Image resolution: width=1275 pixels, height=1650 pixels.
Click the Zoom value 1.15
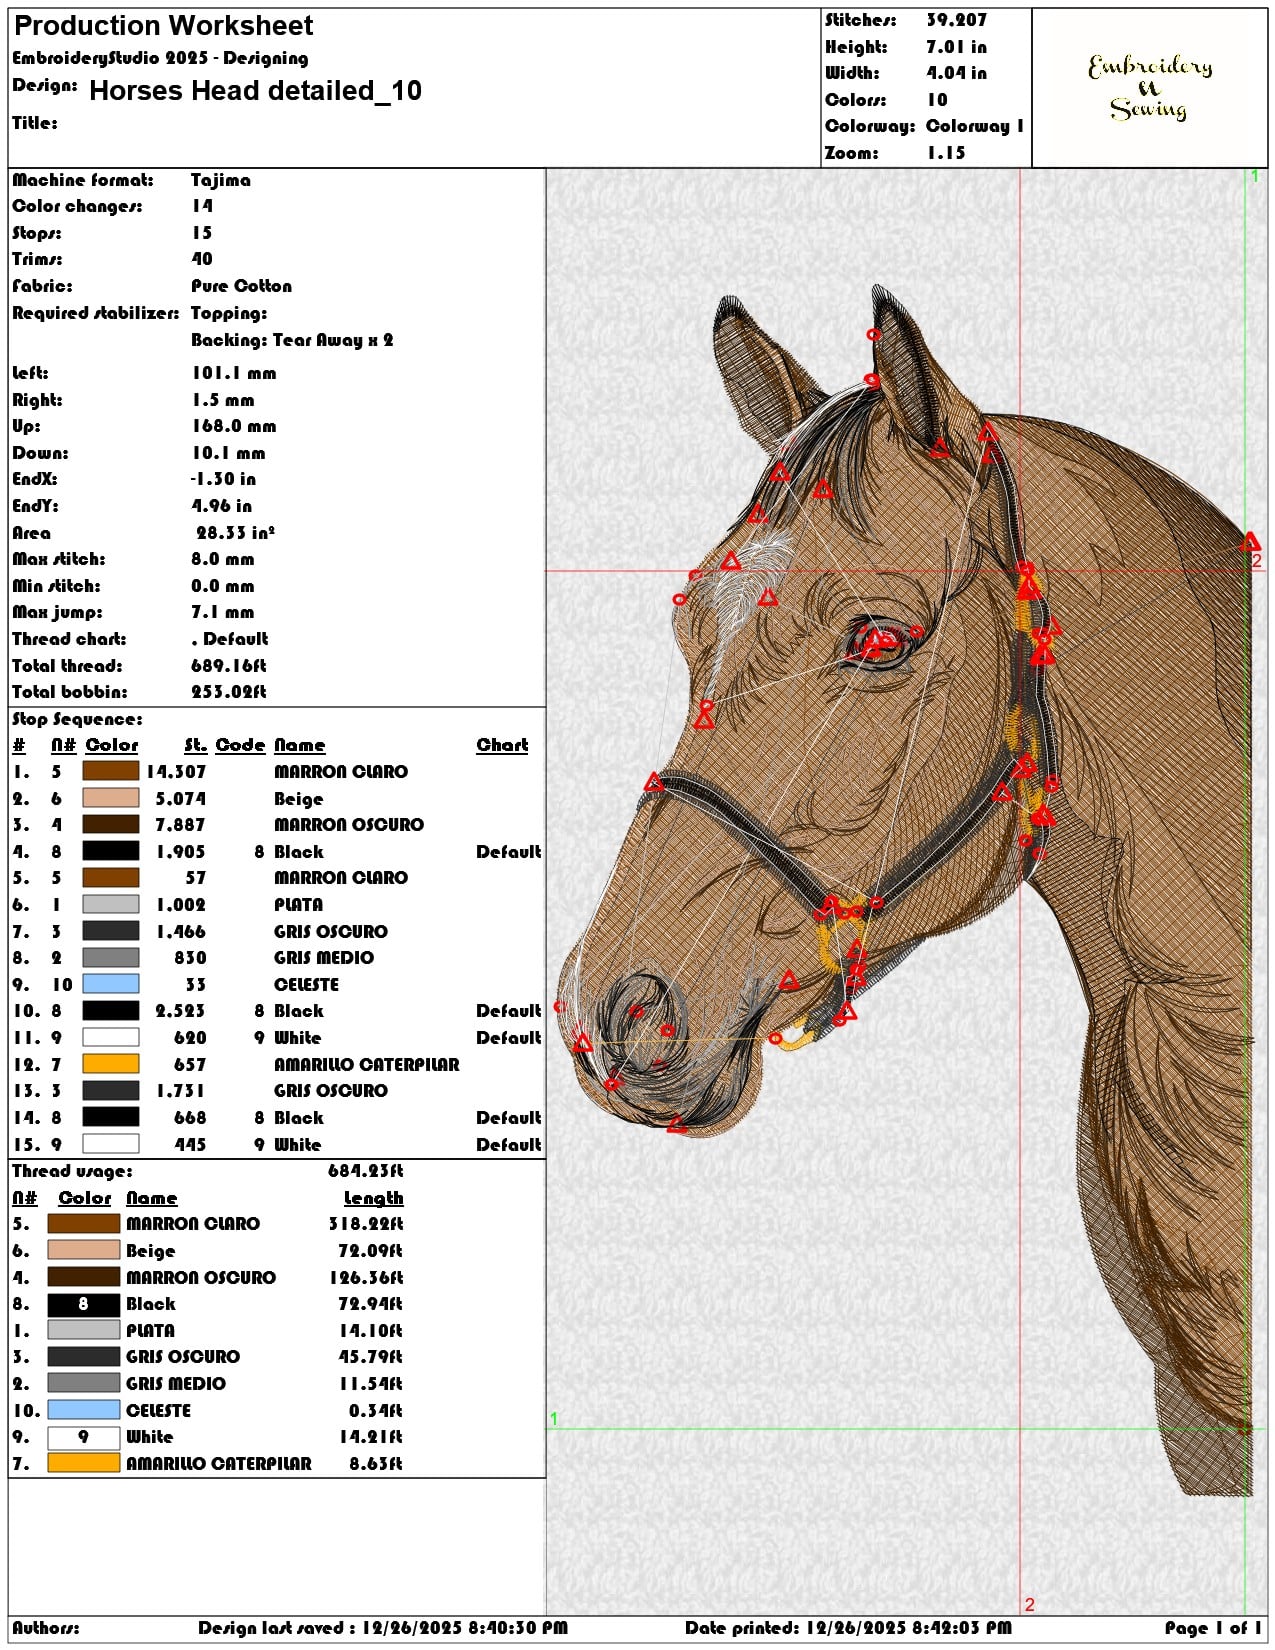coord(946,153)
